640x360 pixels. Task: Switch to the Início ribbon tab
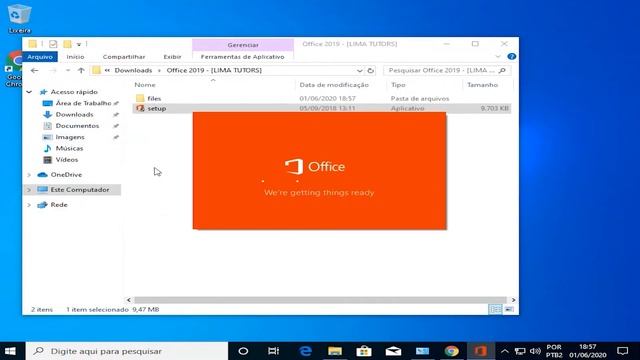(76, 57)
